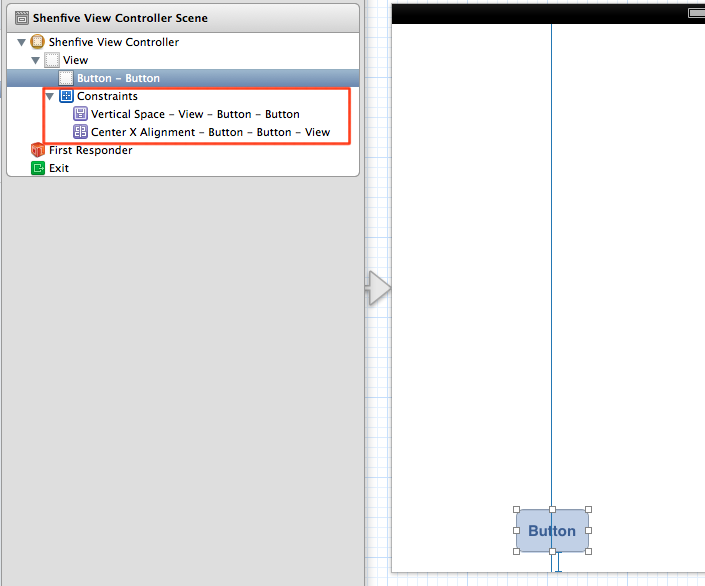The width and height of the screenshot is (705, 586).
Task: Collapse the View disclosure triangle
Action: point(36,60)
